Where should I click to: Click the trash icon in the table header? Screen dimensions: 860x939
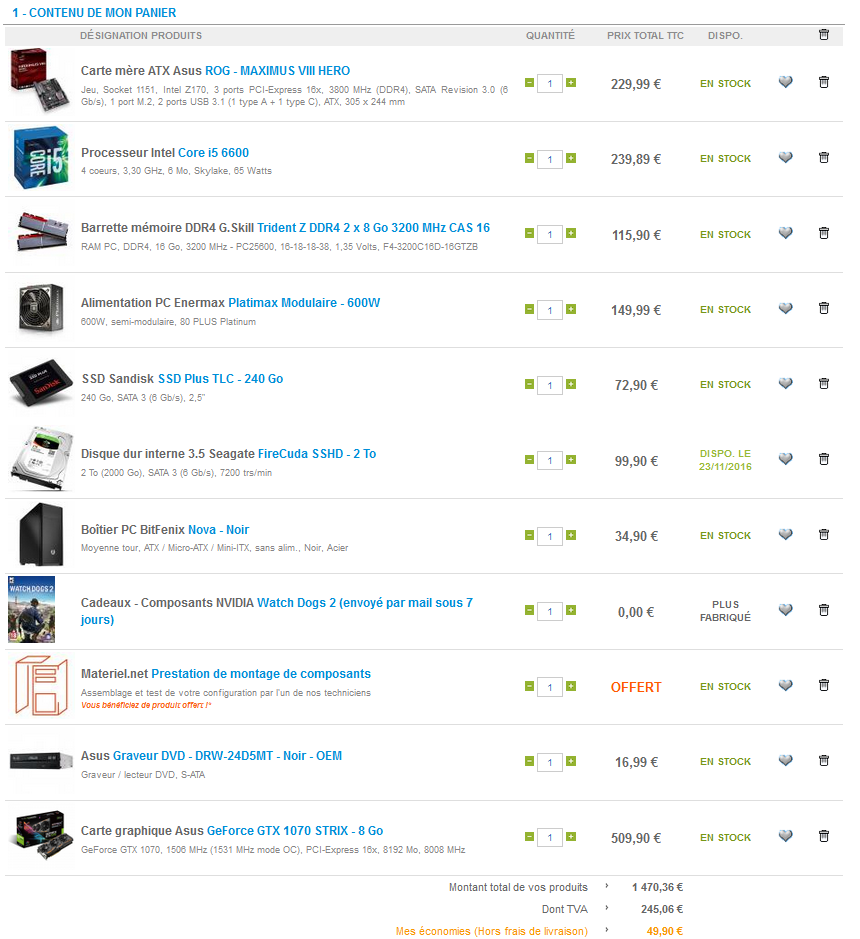click(x=823, y=35)
